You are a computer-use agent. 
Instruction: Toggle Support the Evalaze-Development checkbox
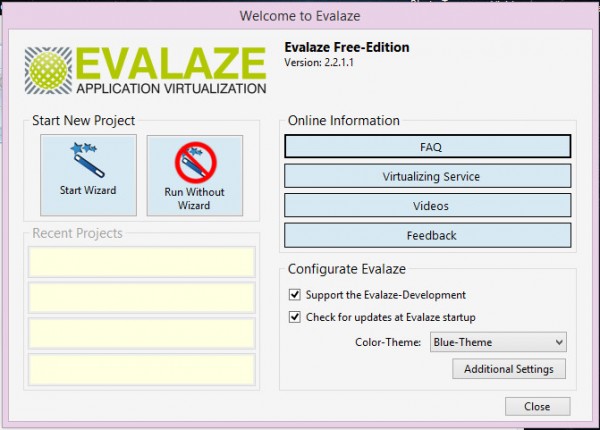coord(294,295)
